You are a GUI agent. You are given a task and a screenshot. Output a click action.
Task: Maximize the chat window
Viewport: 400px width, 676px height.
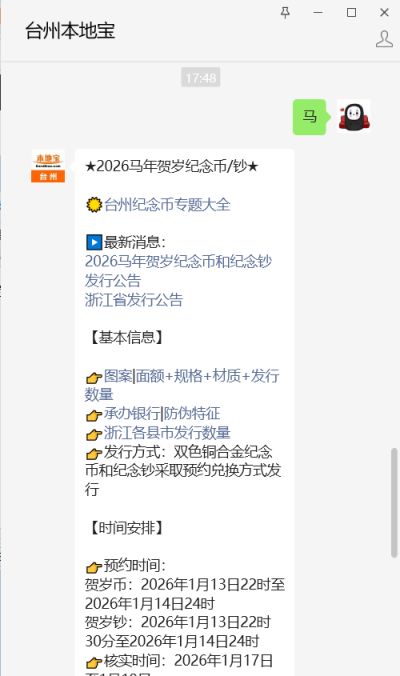pyautogui.click(x=352, y=13)
